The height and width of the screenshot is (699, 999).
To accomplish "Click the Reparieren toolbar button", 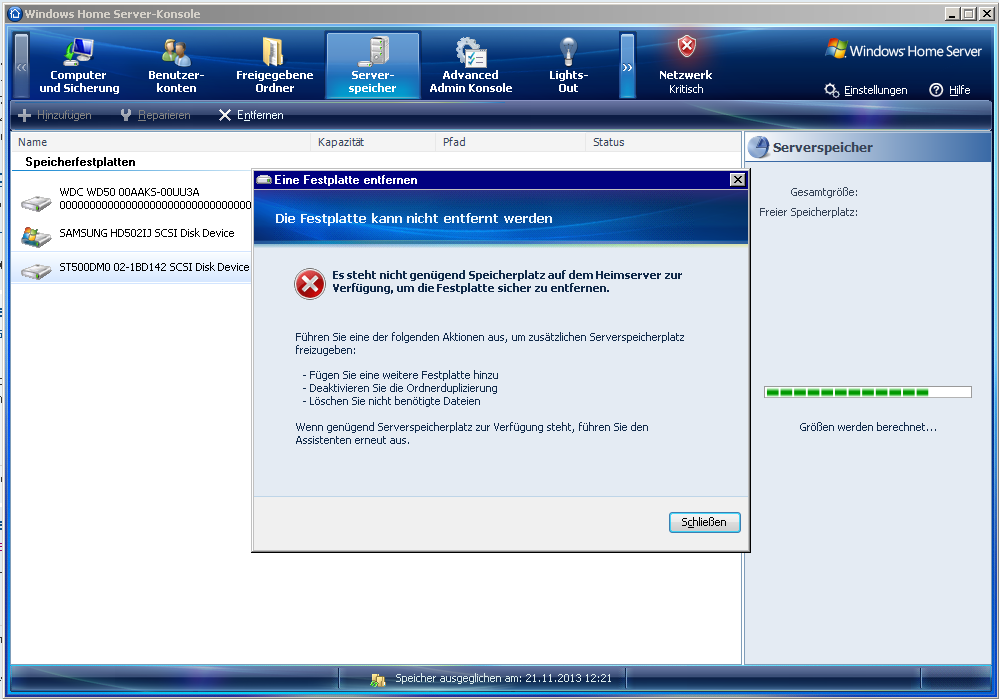I will coord(155,115).
